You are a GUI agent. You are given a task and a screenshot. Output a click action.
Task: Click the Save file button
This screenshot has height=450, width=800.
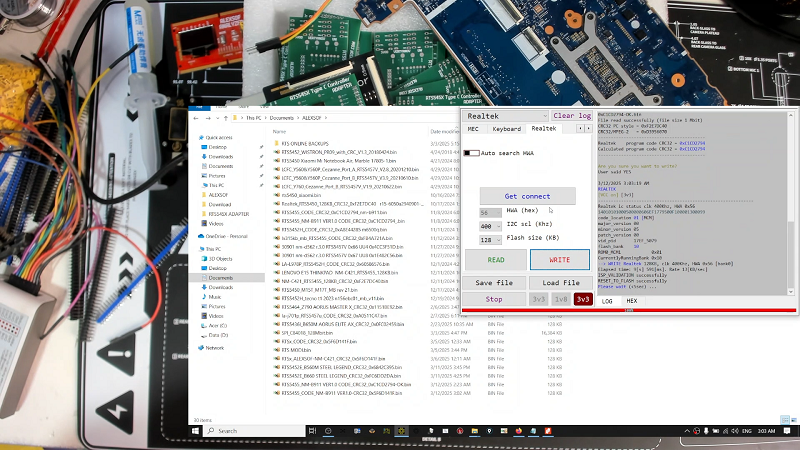pyautogui.click(x=494, y=283)
